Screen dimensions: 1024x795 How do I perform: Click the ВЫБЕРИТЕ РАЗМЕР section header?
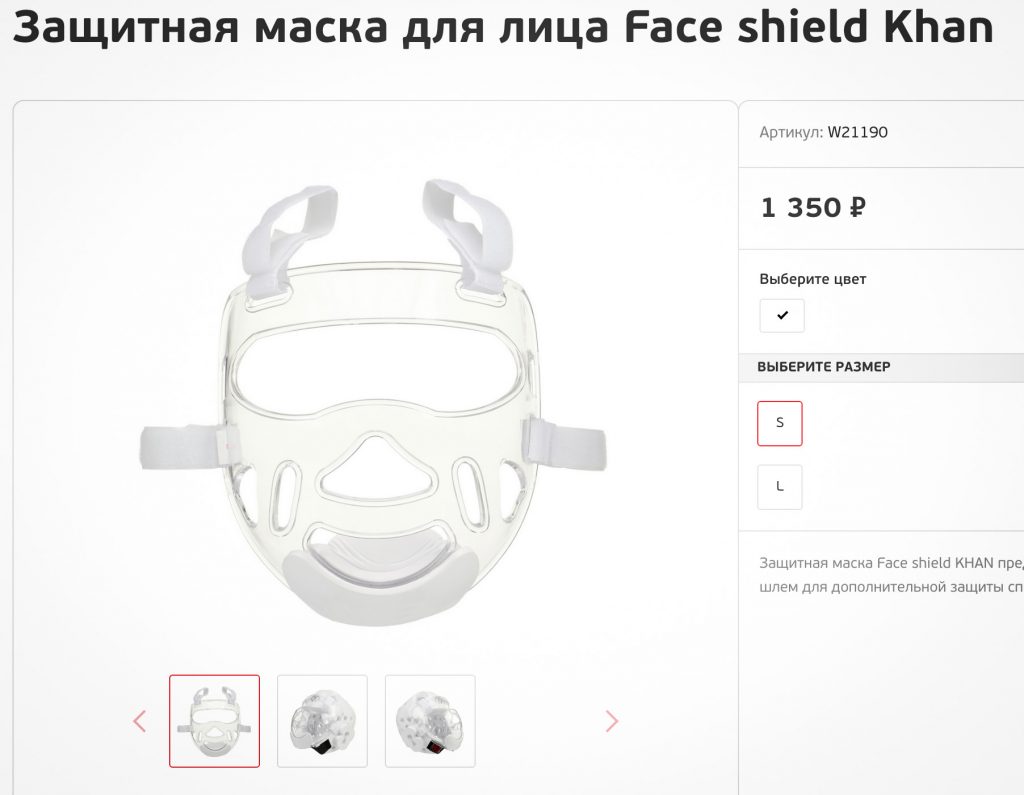tap(824, 367)
